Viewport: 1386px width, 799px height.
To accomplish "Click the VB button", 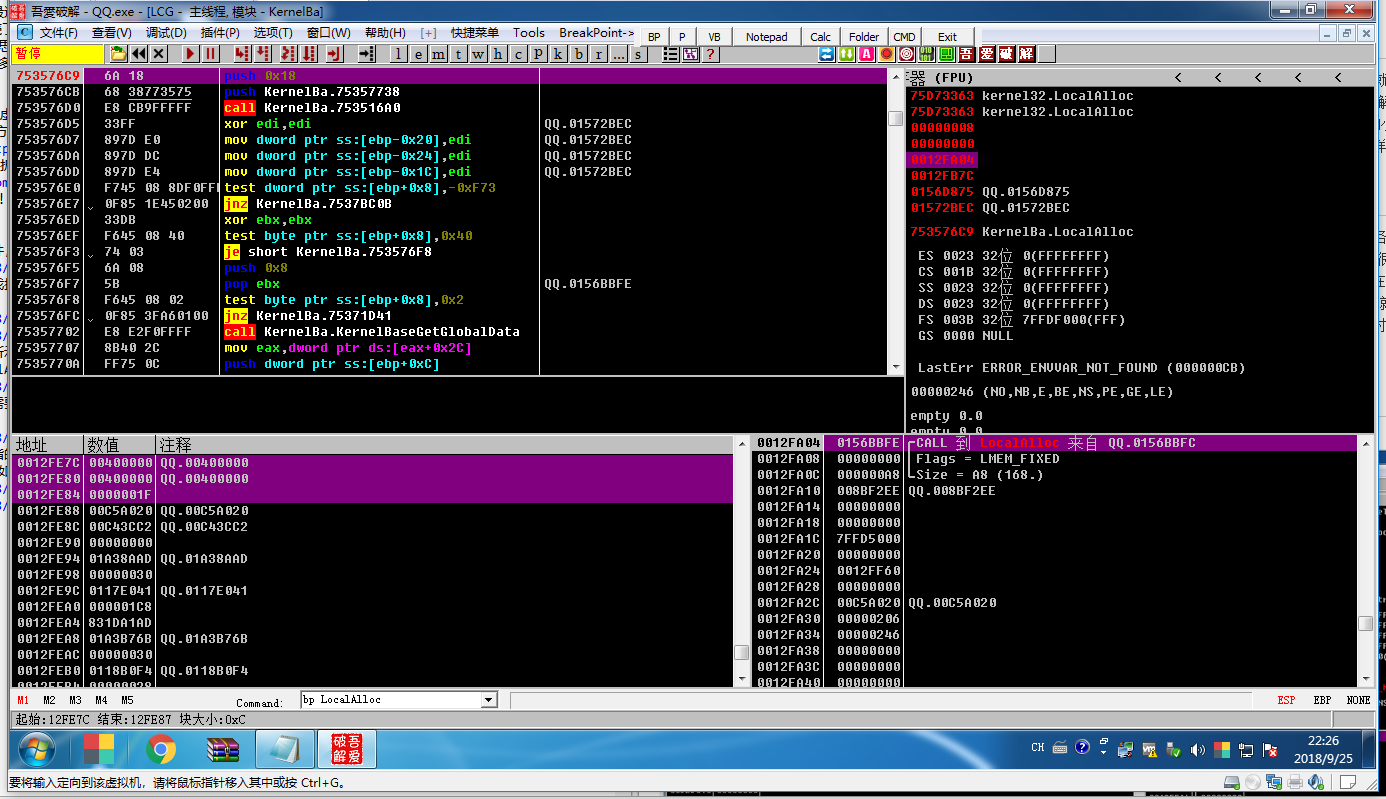I will tap(714, 37).
